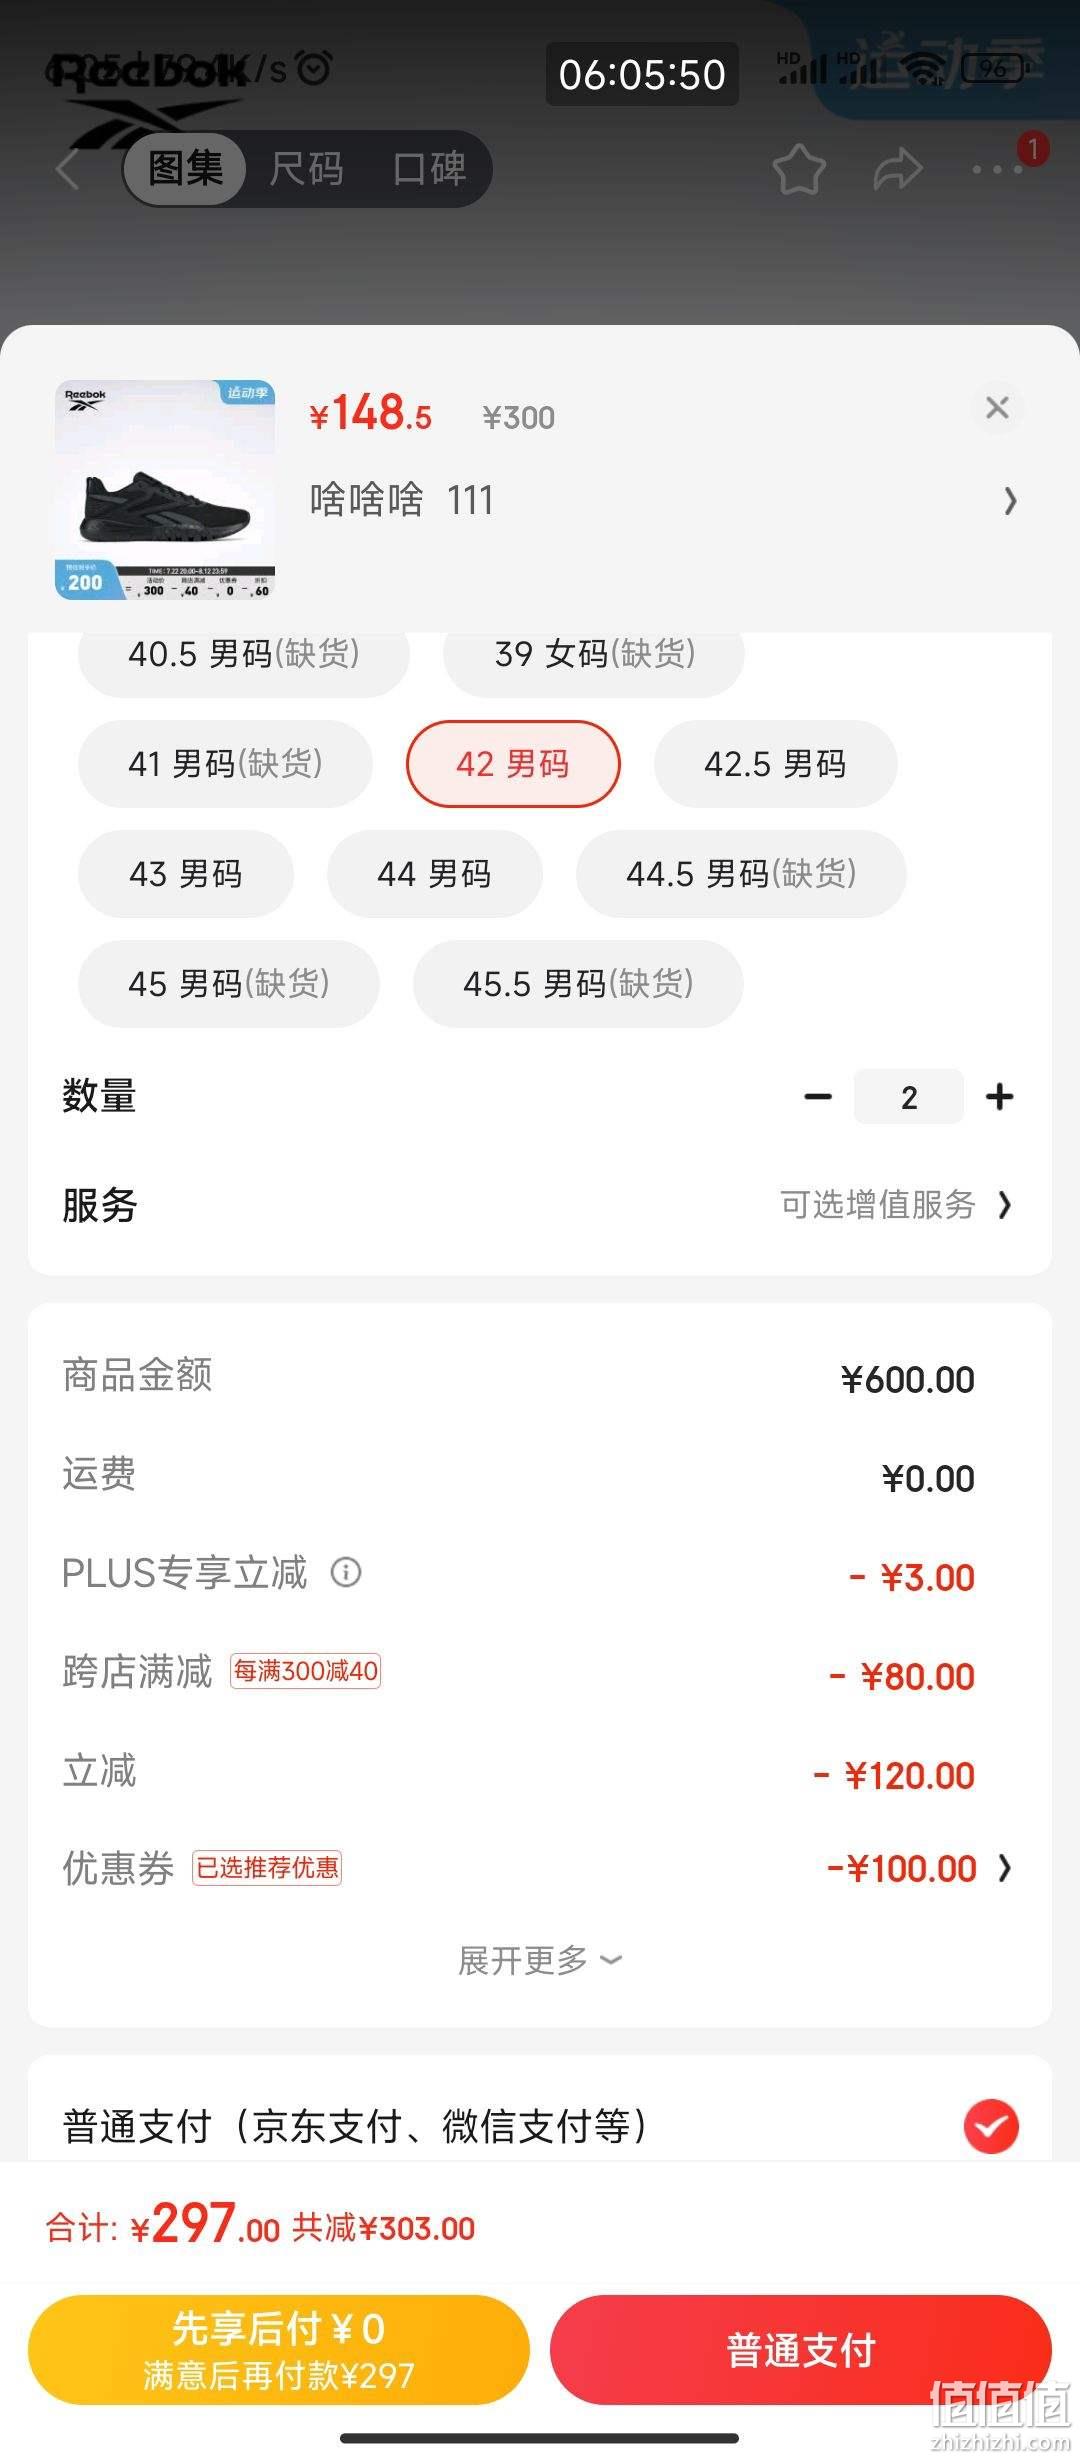Tap the share arrow icon
1080x2460 pixels.
coord(897,169)
